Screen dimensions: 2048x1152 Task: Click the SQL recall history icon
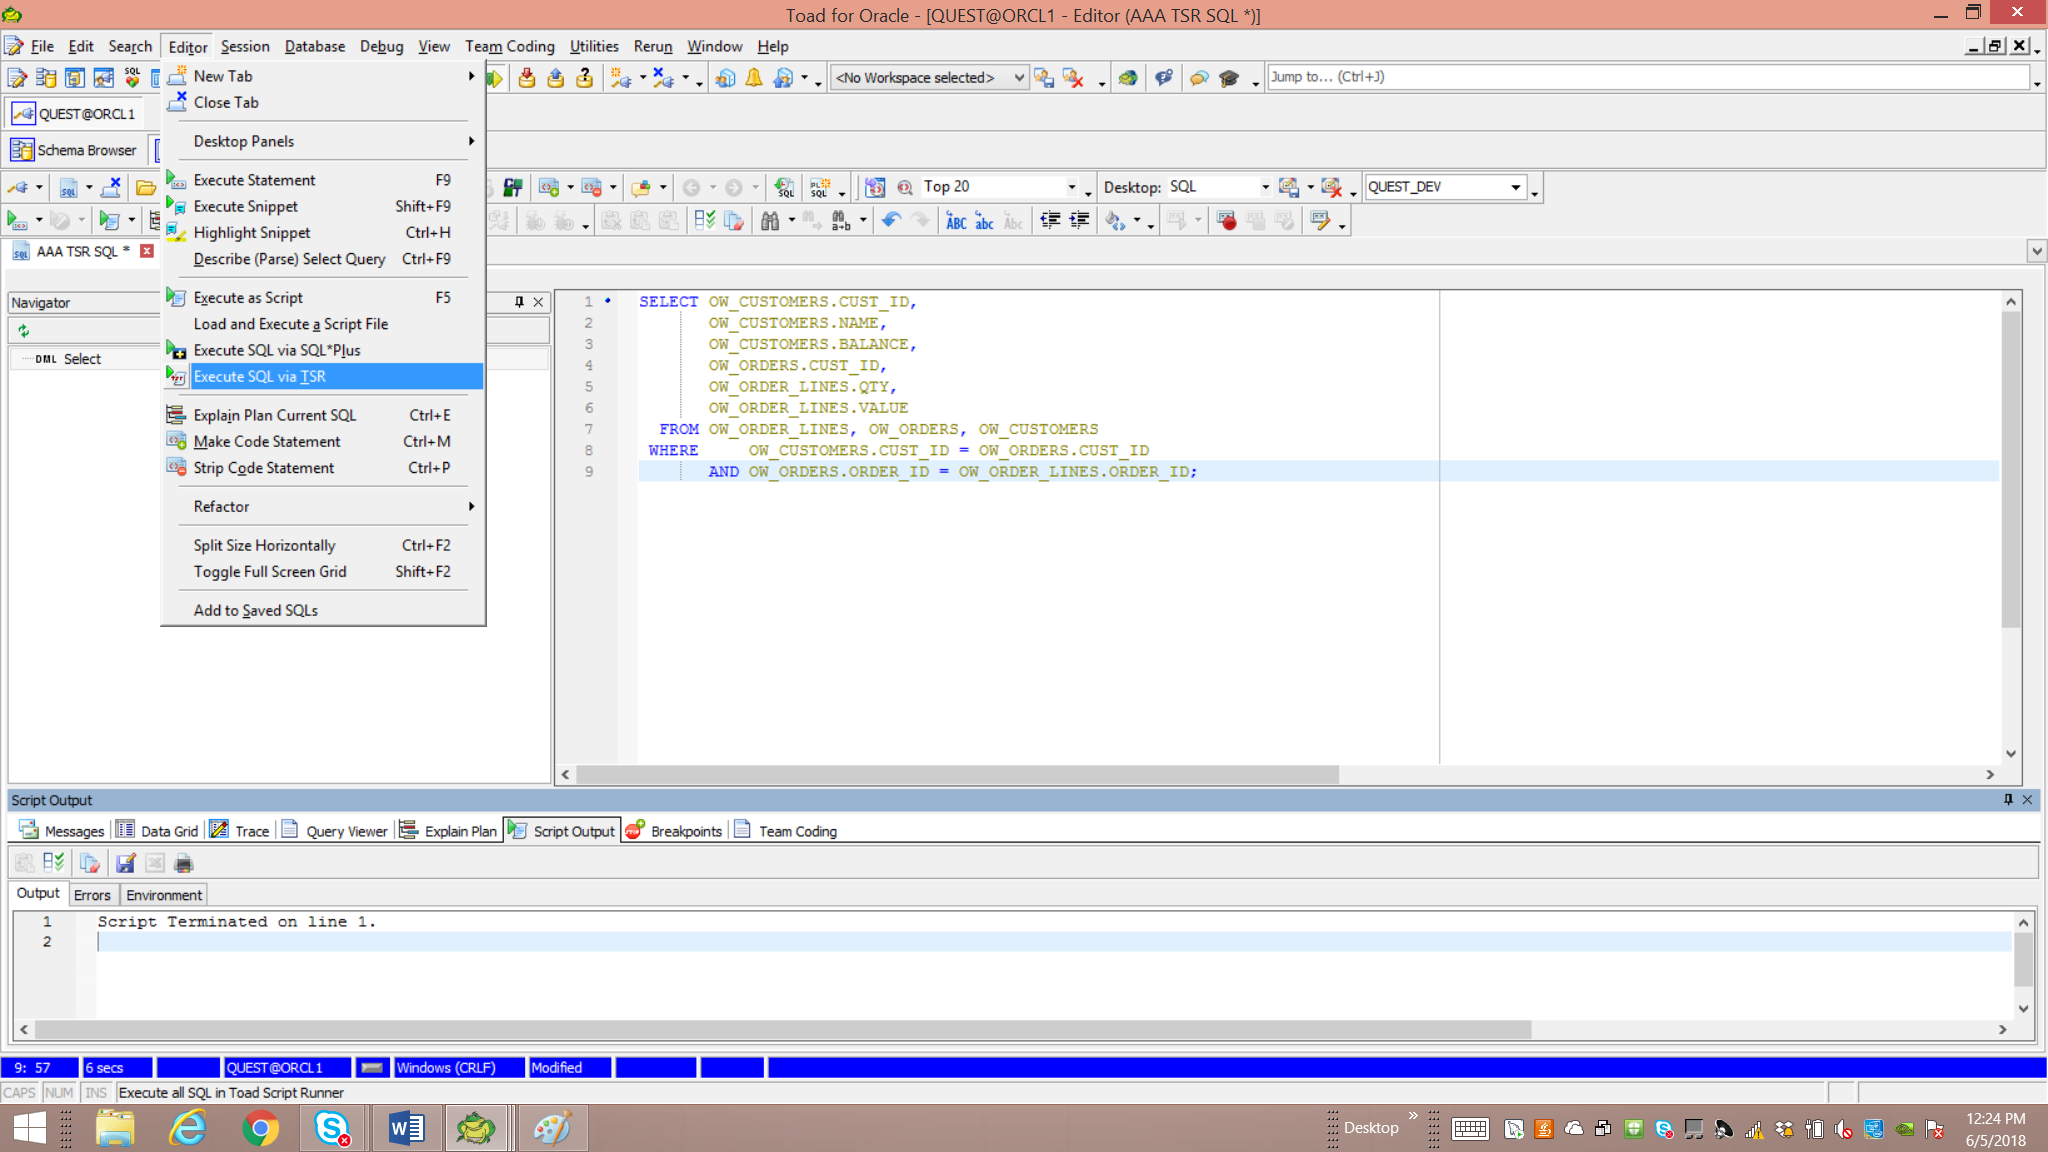click(x=785, y=187)
